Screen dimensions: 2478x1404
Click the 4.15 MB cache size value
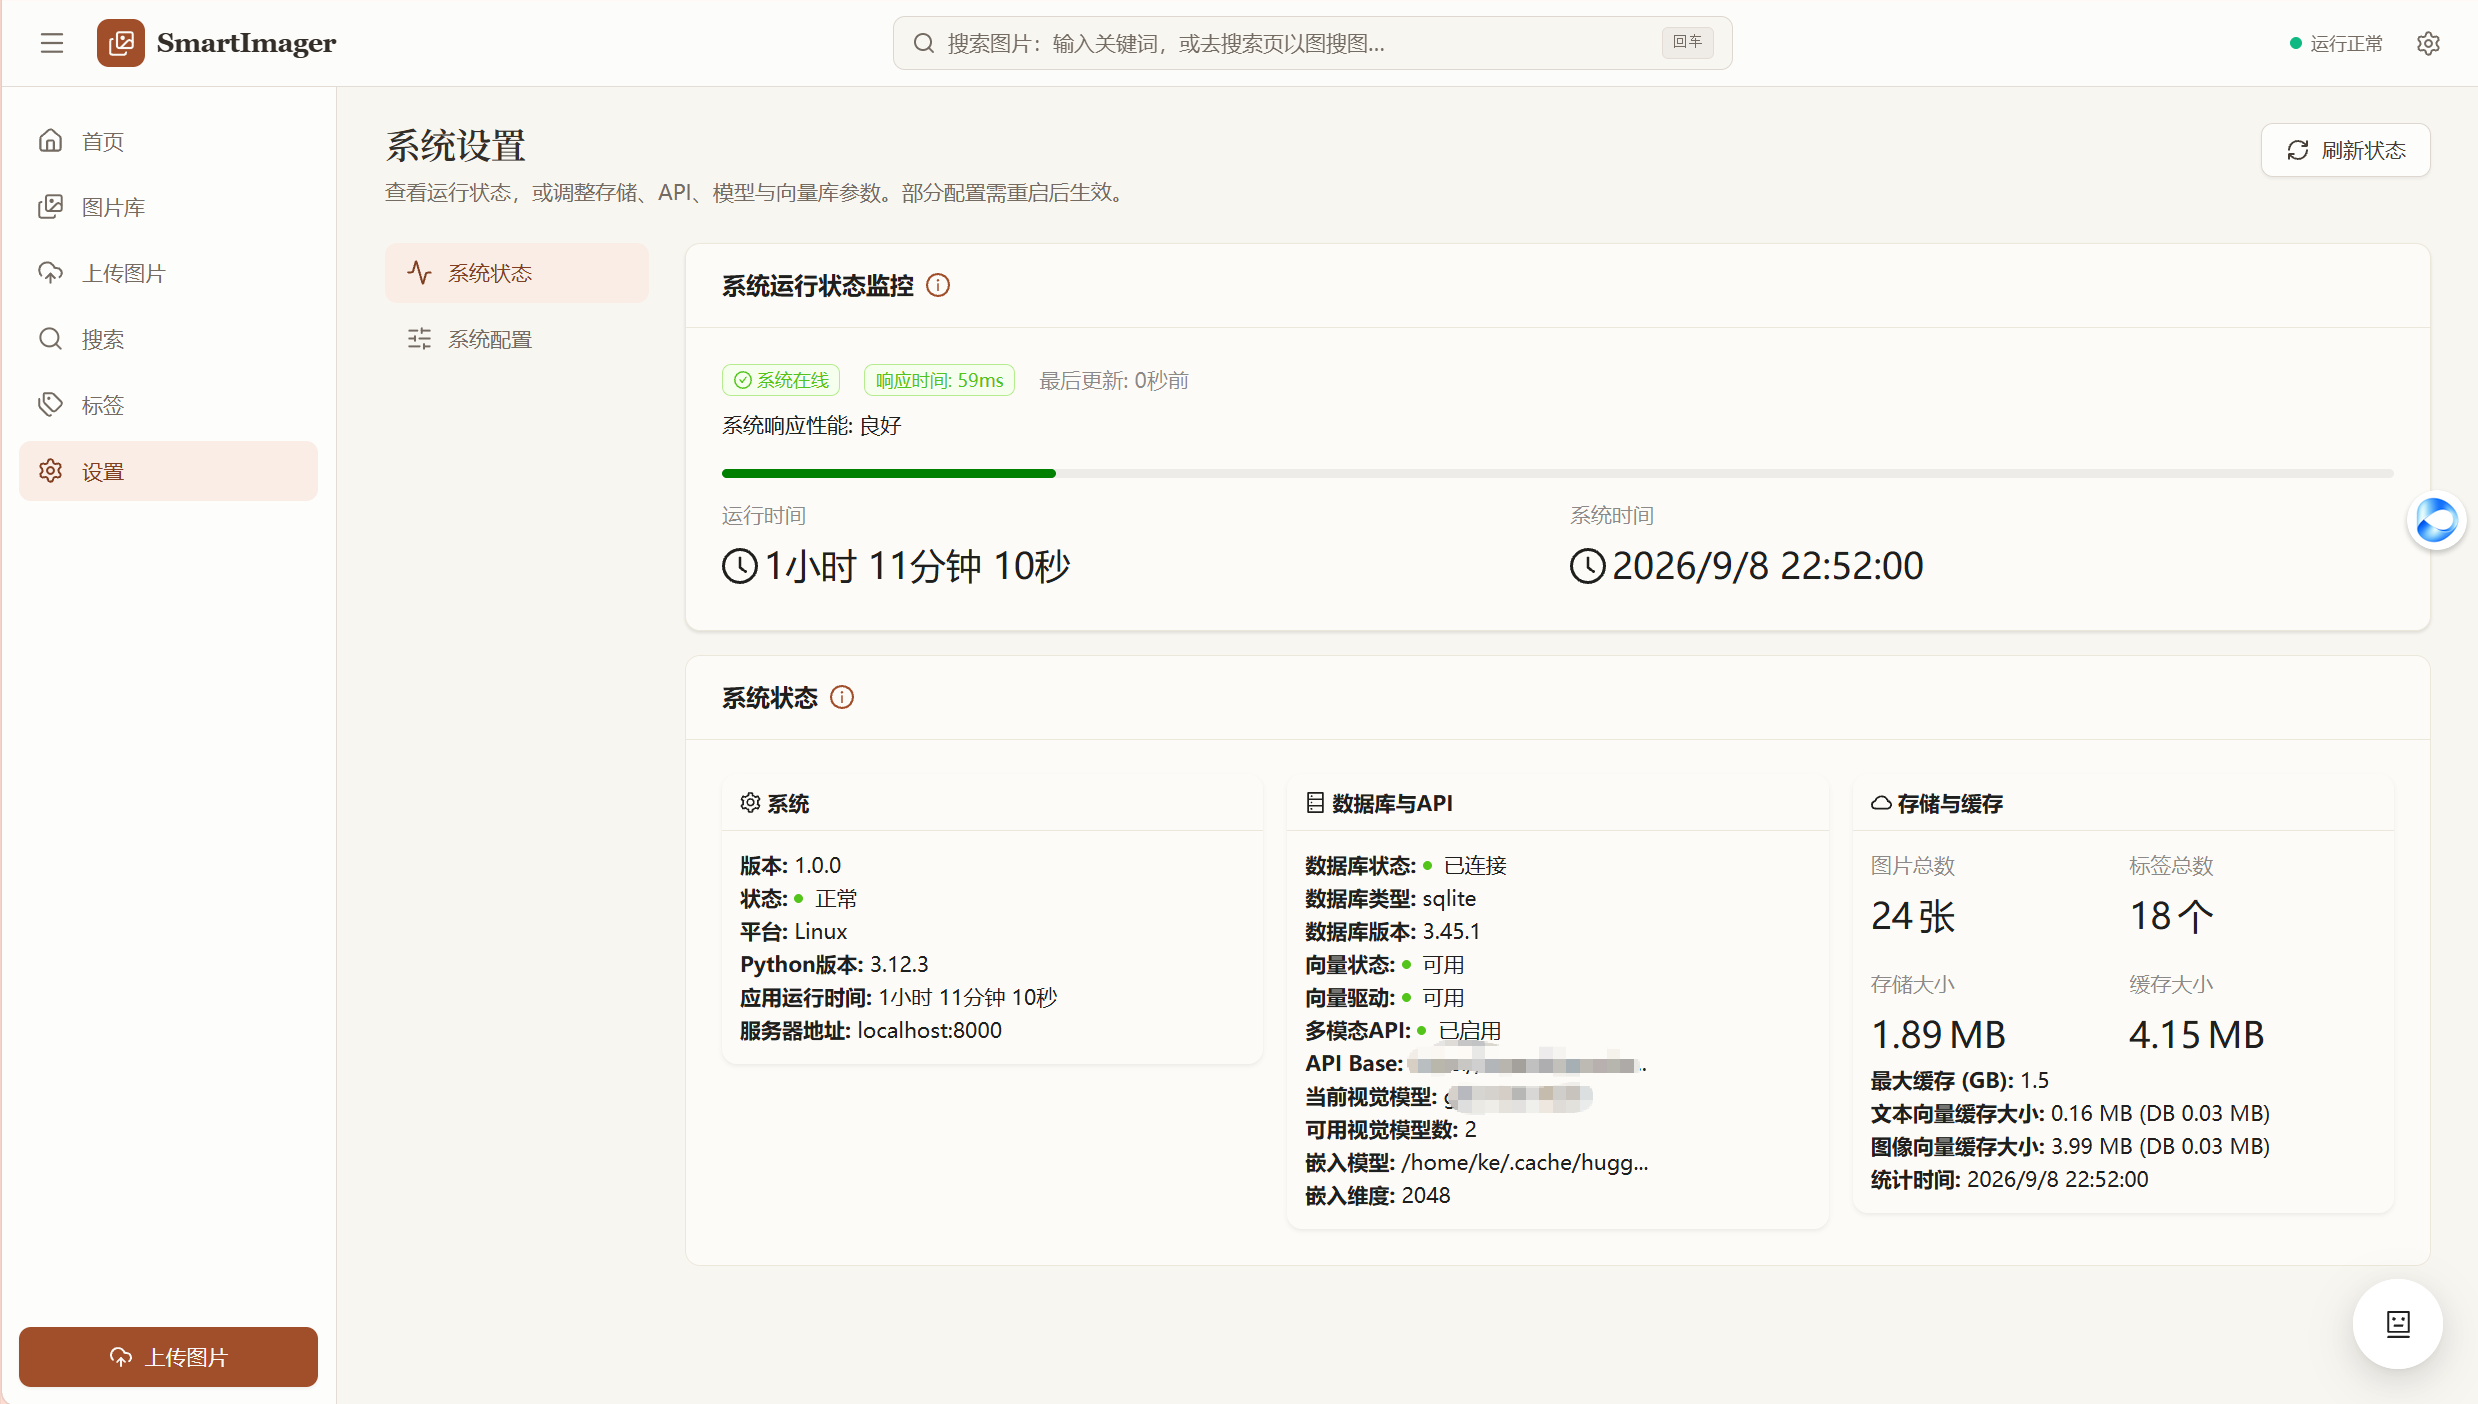[2197, 1034]
